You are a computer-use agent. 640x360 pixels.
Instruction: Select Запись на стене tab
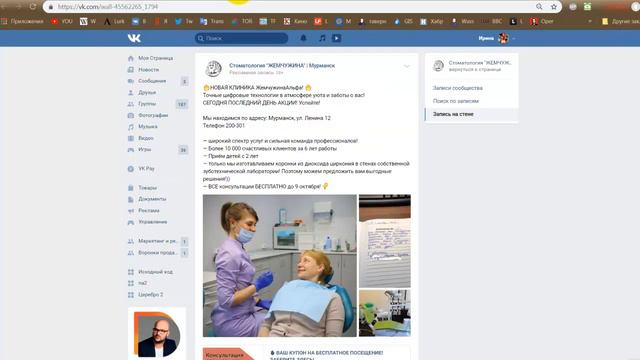471,114
